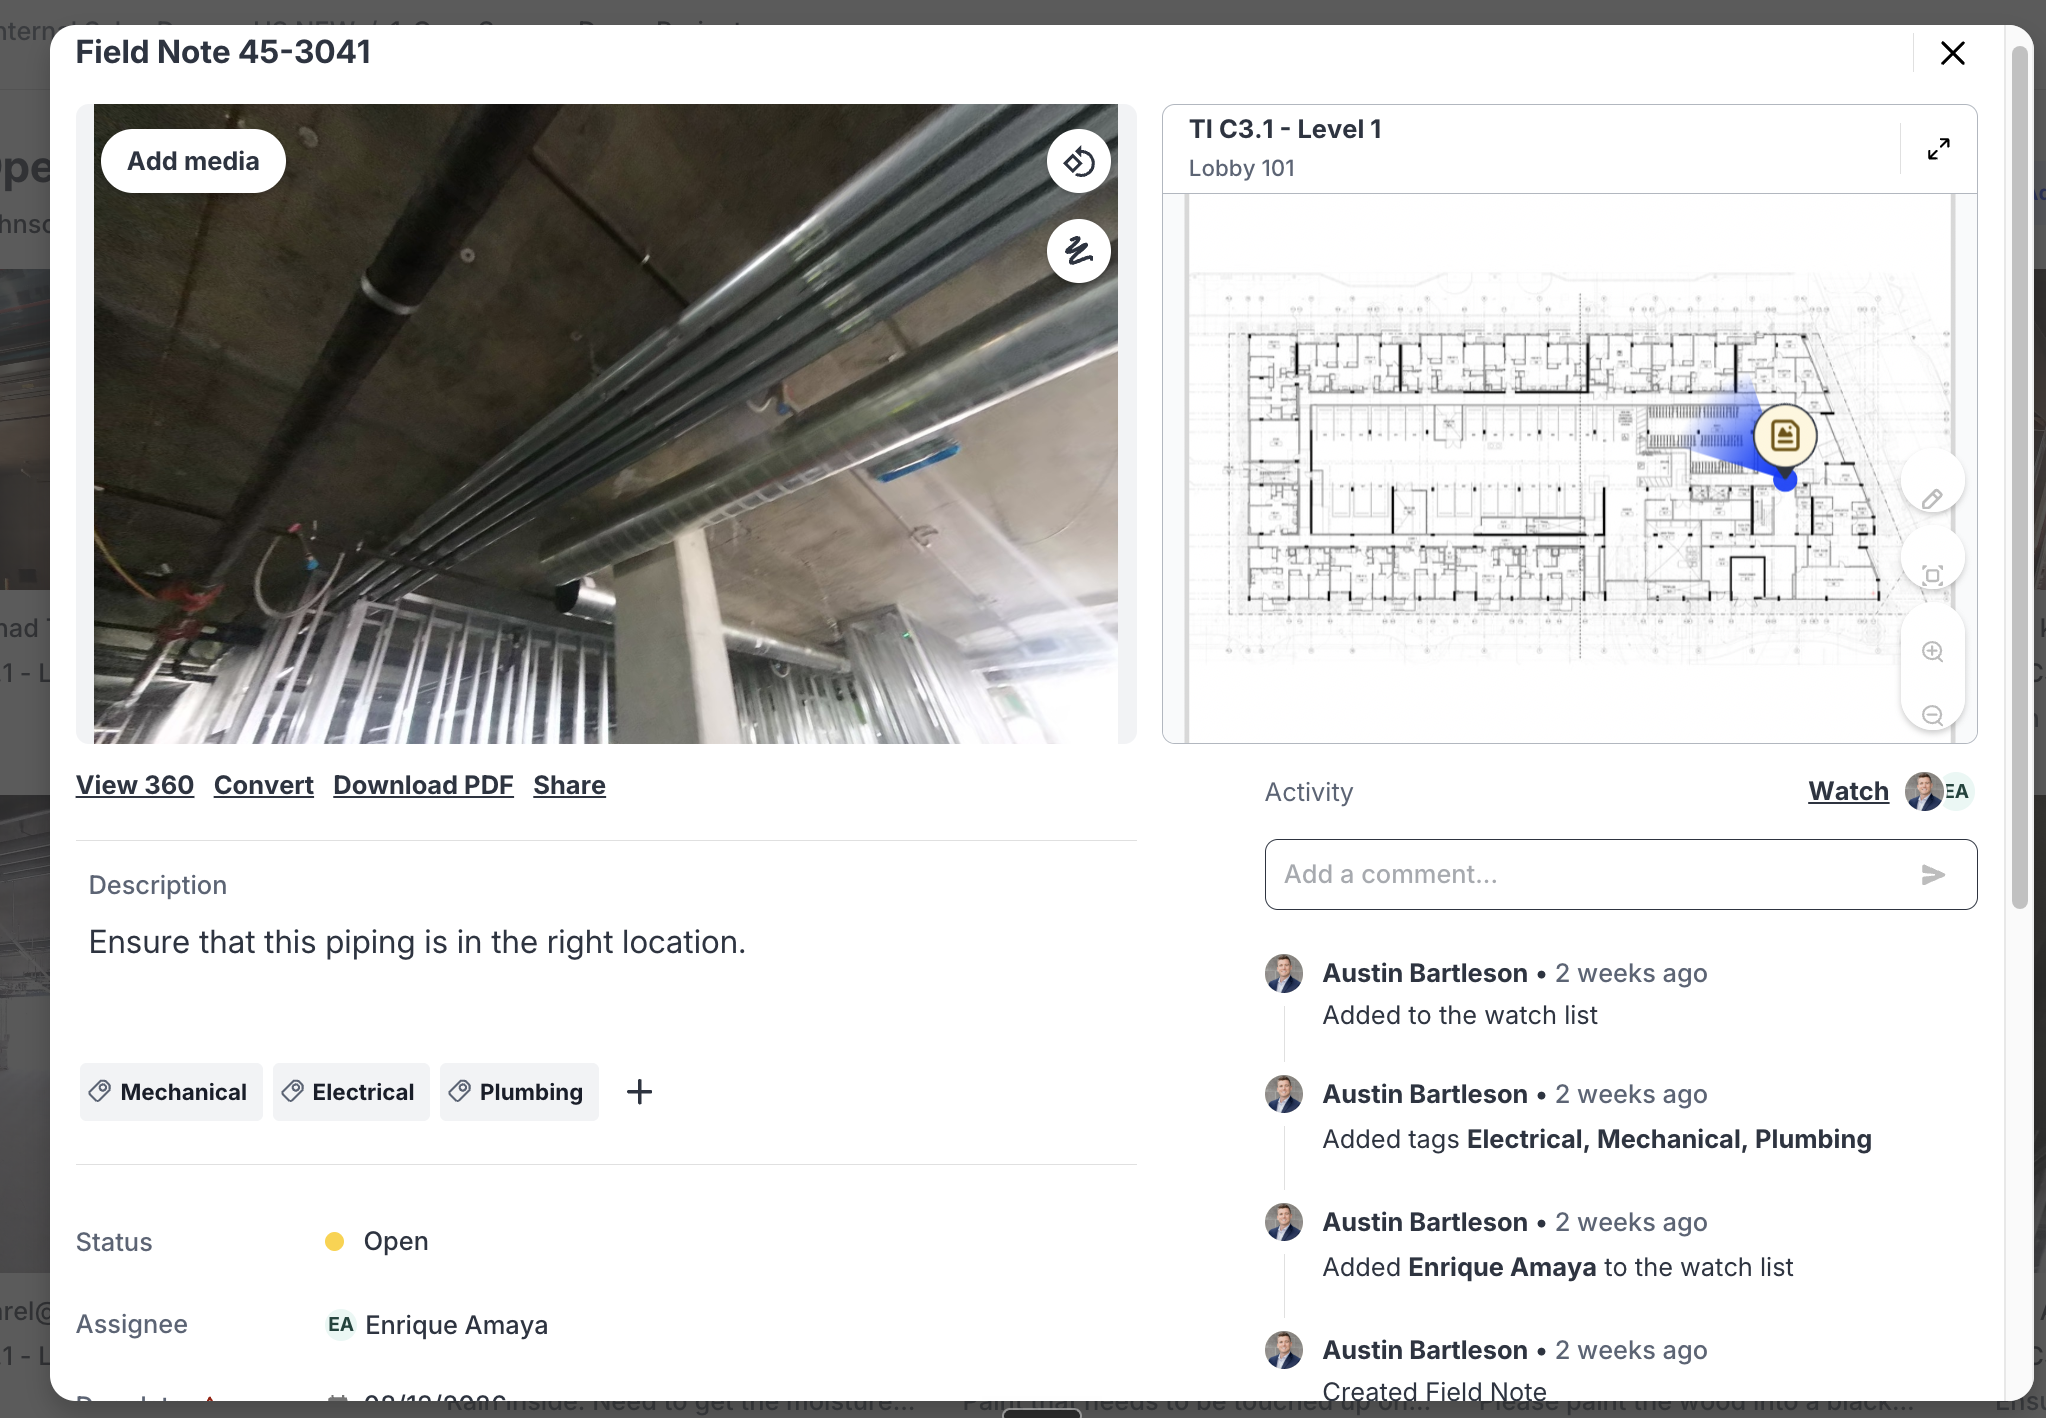Fit floor plan to view icon
Viewport: 2046px width, 1418px height.
pyautogui.click(x=1932, y=575)
